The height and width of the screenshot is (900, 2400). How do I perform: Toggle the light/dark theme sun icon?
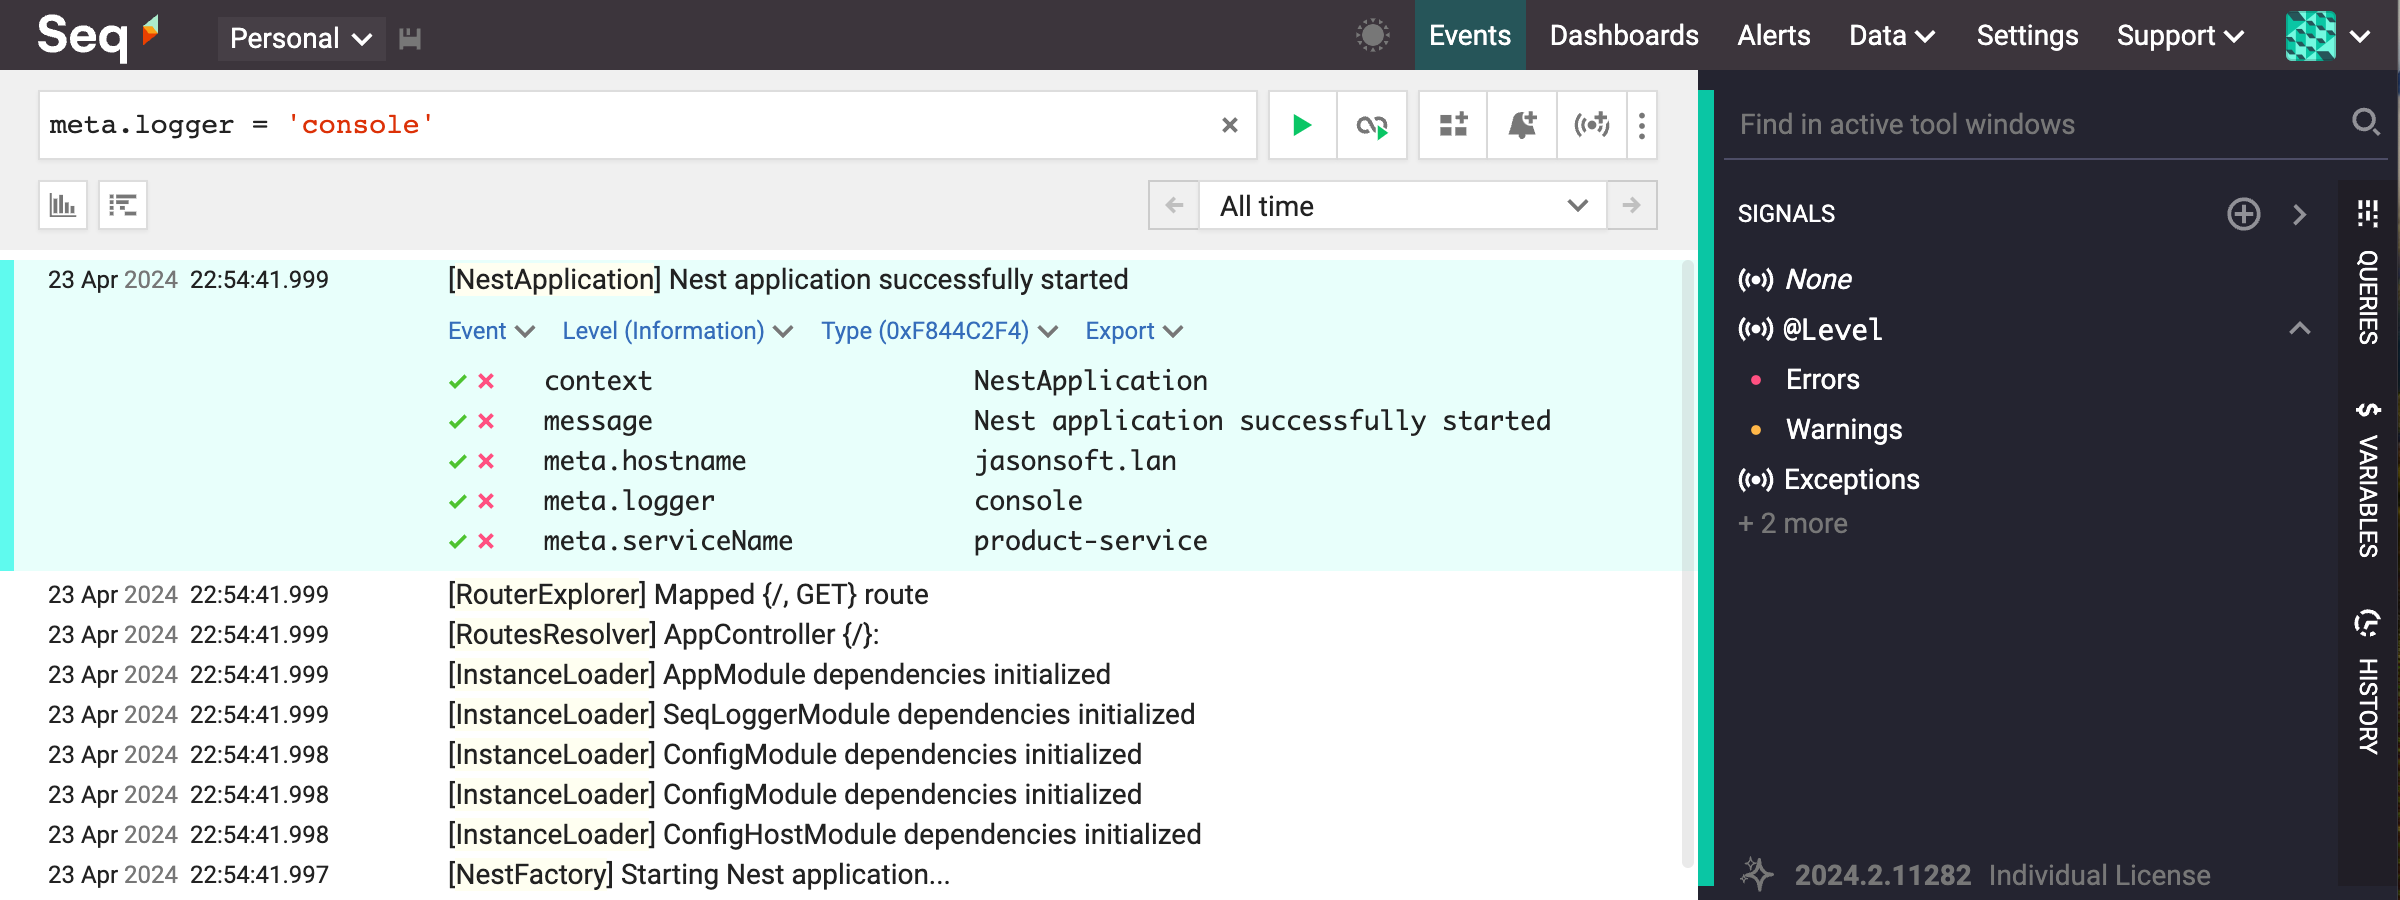[1372, 36]
